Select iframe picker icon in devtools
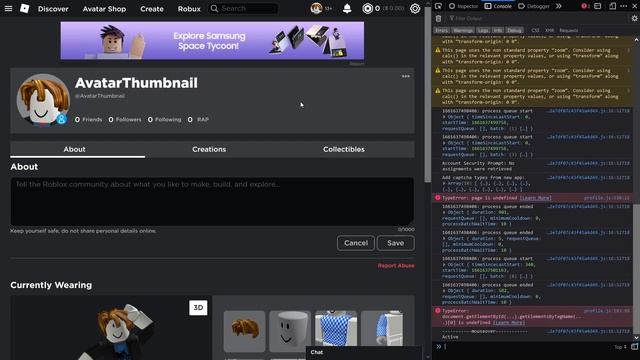This screenshot has width=640, height=360. pos(598,6)
